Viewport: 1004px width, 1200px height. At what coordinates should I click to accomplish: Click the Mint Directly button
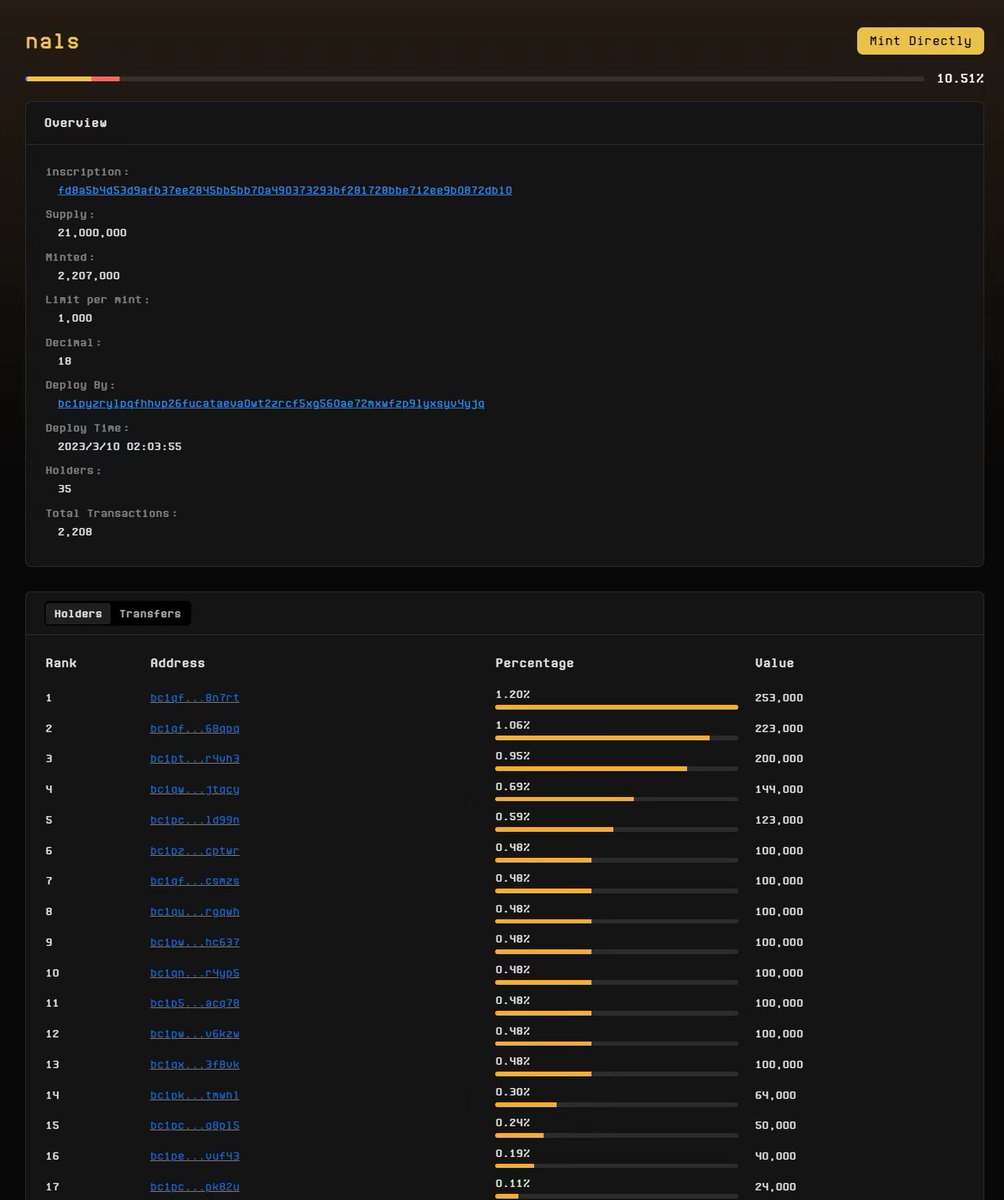point(920,41)
